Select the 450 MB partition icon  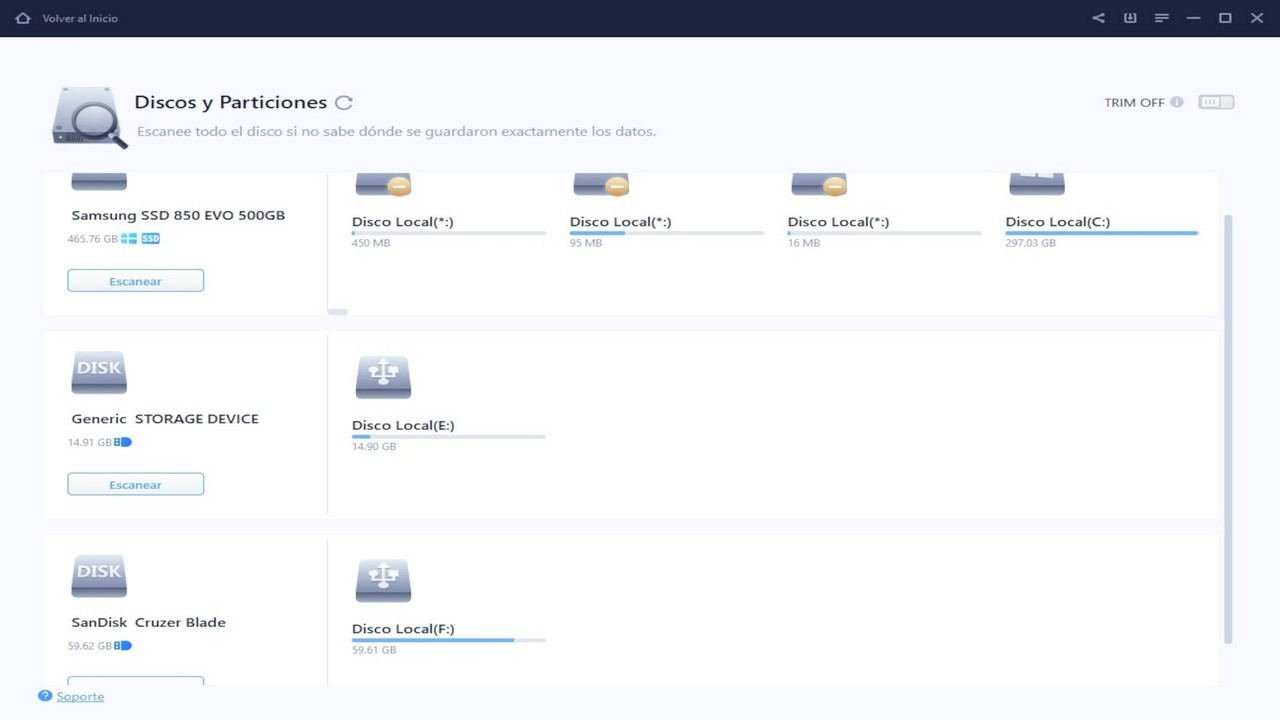pos(383,183)
